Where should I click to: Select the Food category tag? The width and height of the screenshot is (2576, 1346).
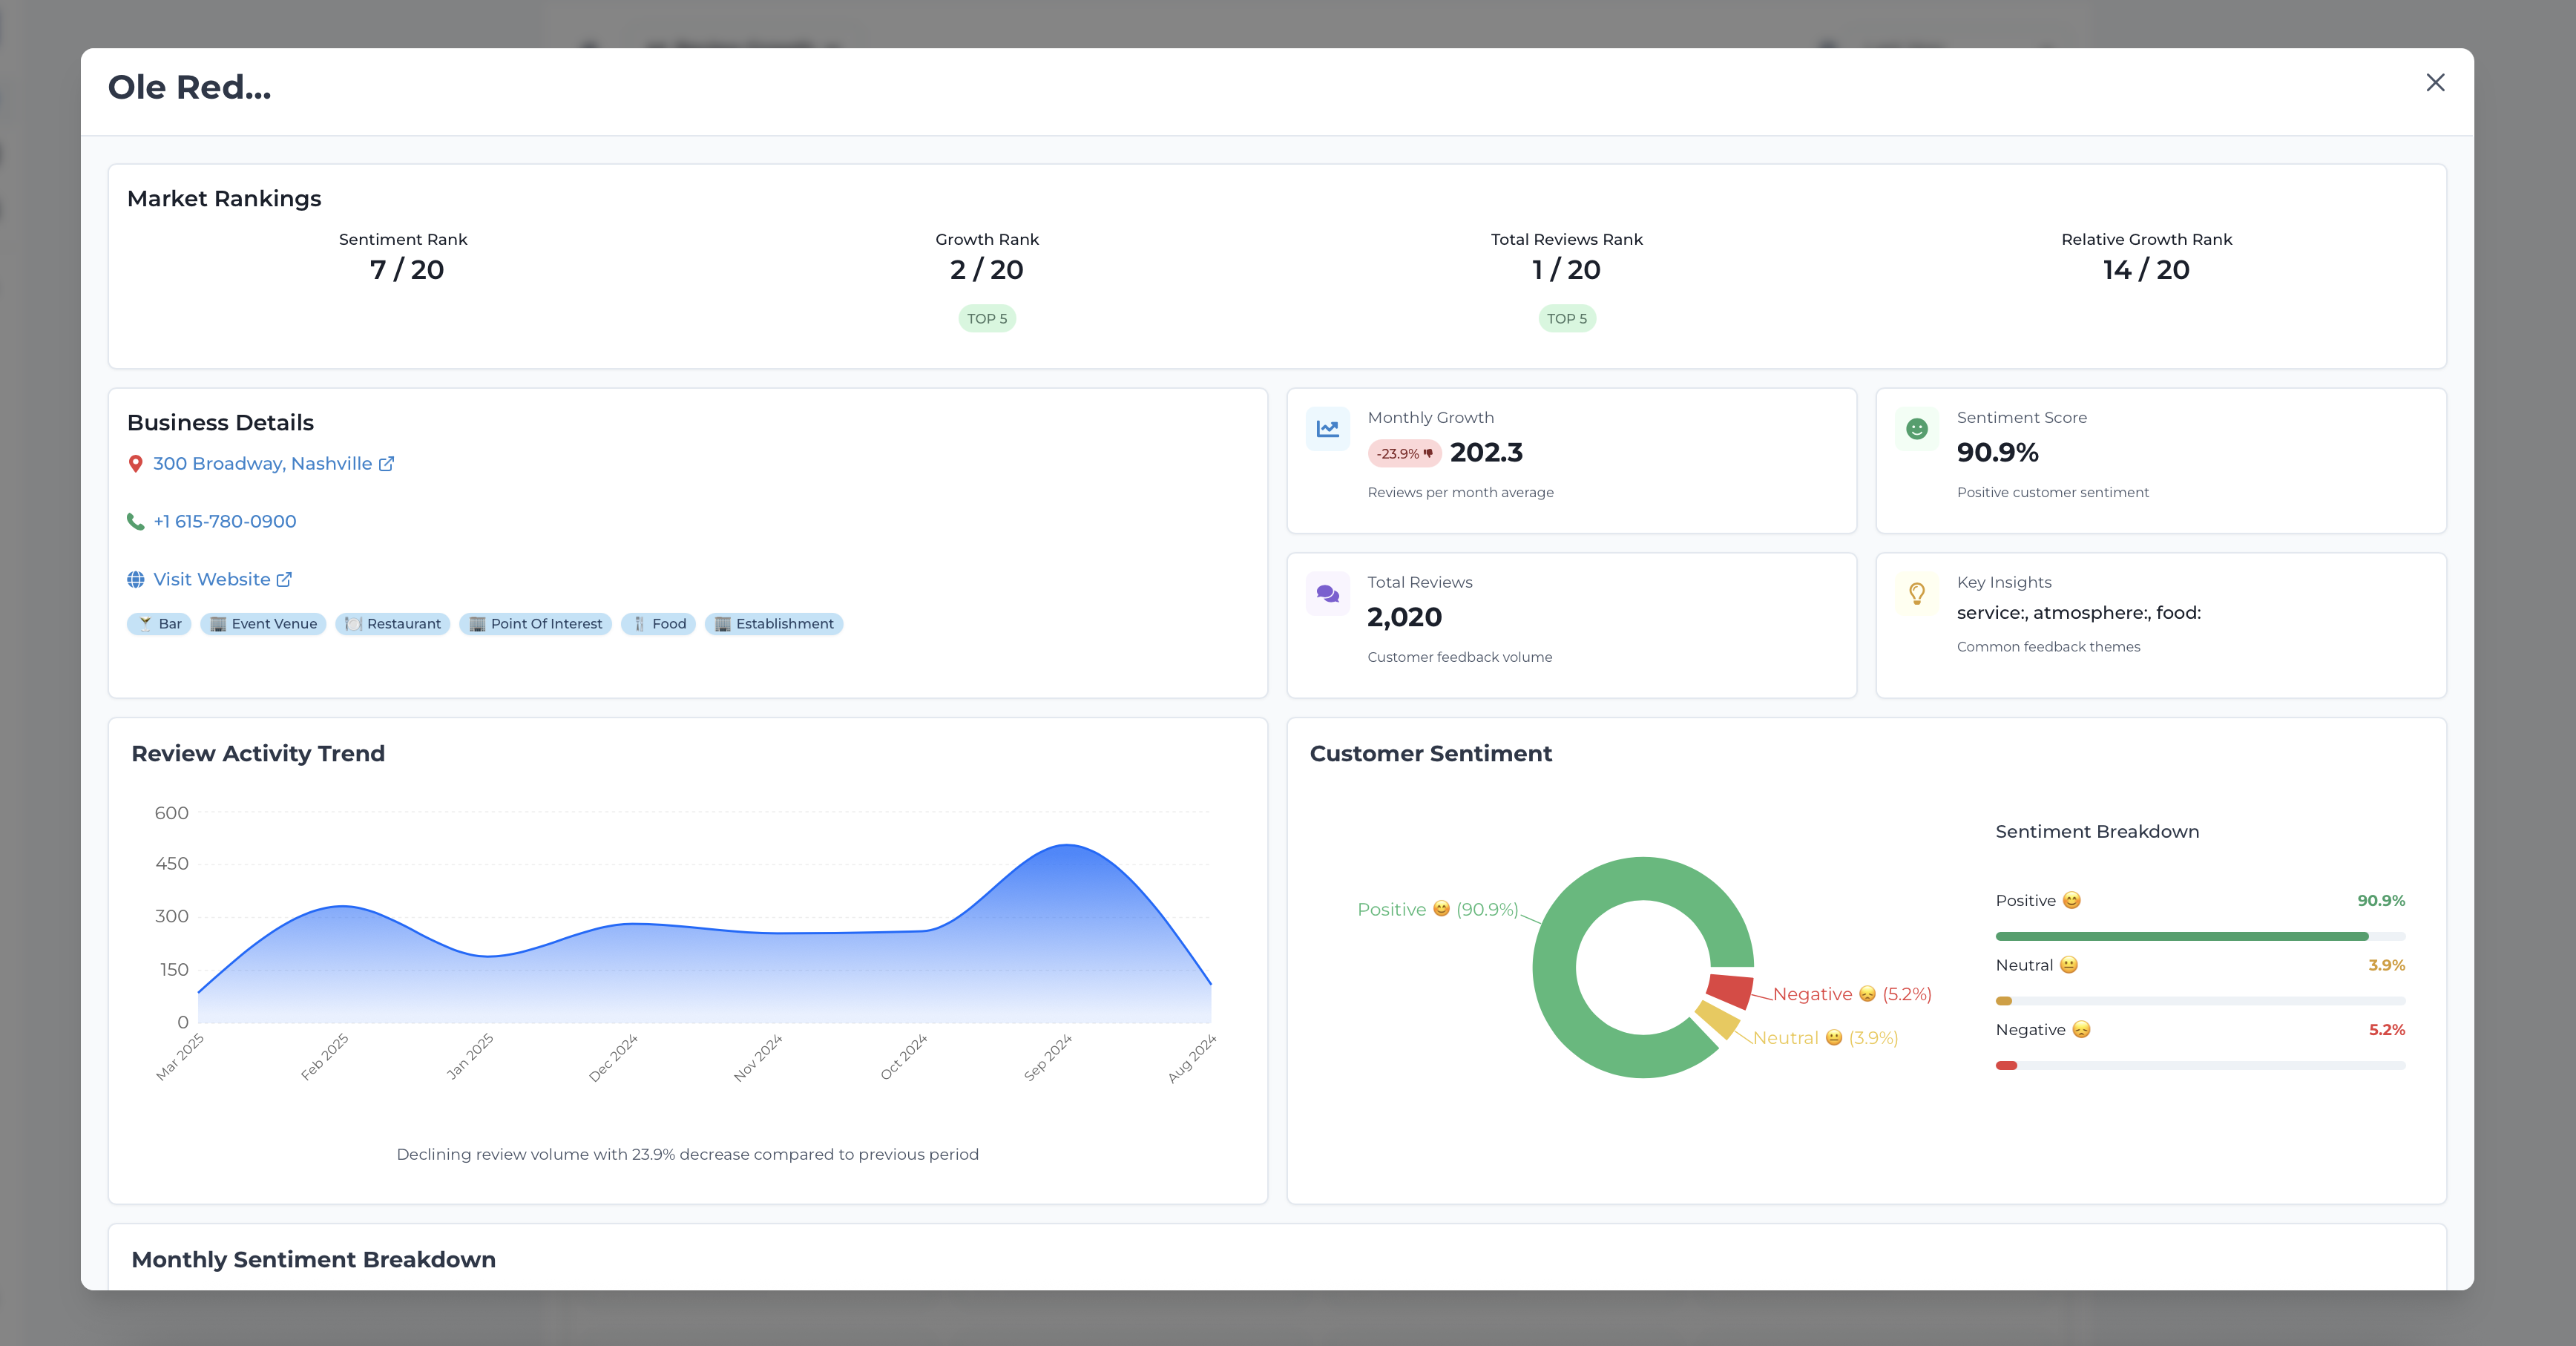tap(658, 624)
